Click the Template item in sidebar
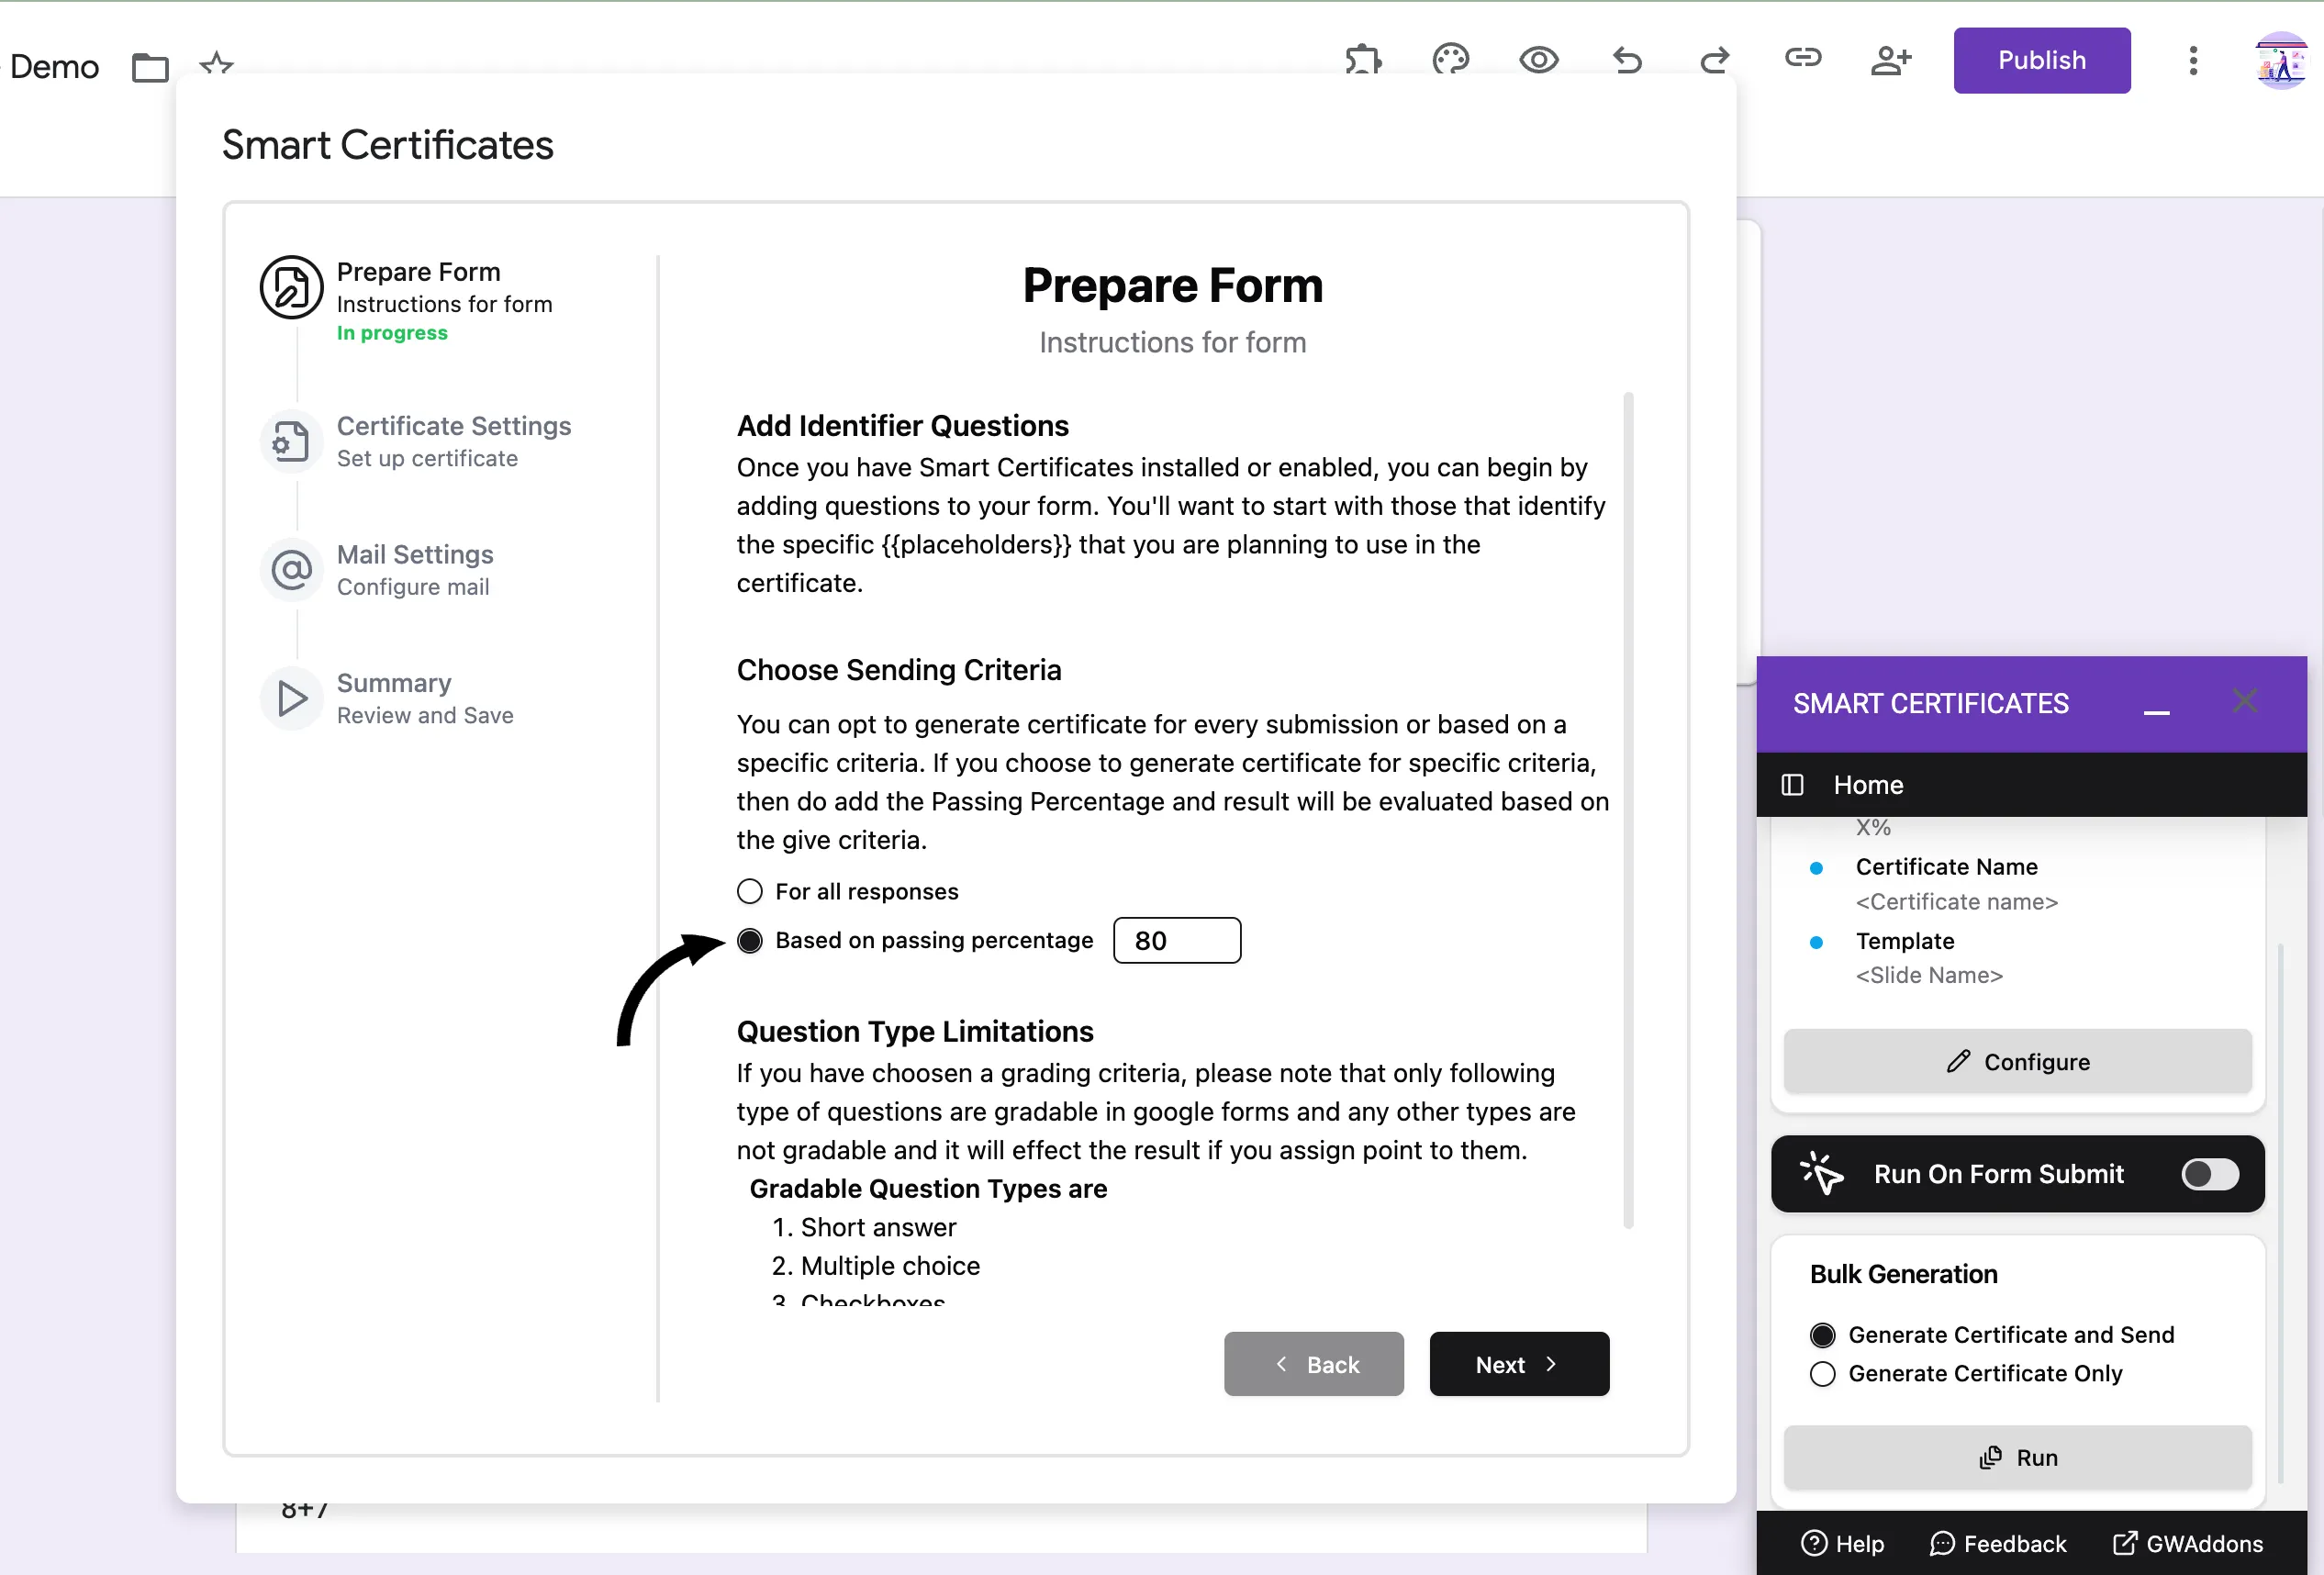Screen dimensions: 2324x1575 pyautogui.click(x=1905, y=941)
